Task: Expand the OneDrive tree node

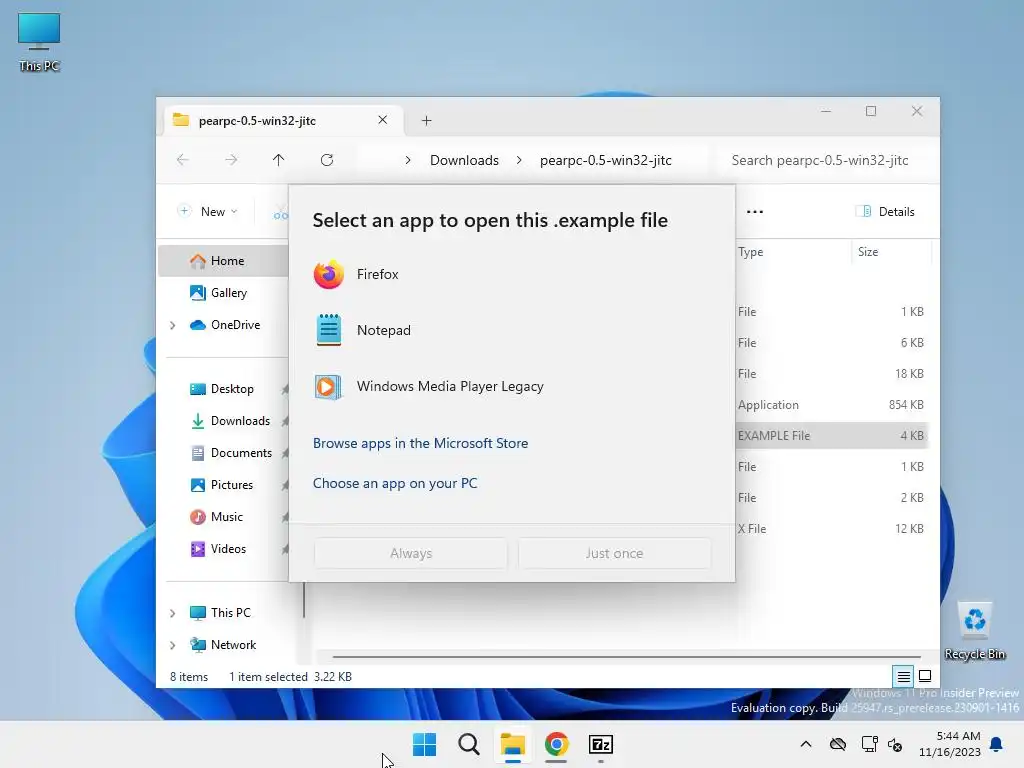Action: [x=172, y=325]
